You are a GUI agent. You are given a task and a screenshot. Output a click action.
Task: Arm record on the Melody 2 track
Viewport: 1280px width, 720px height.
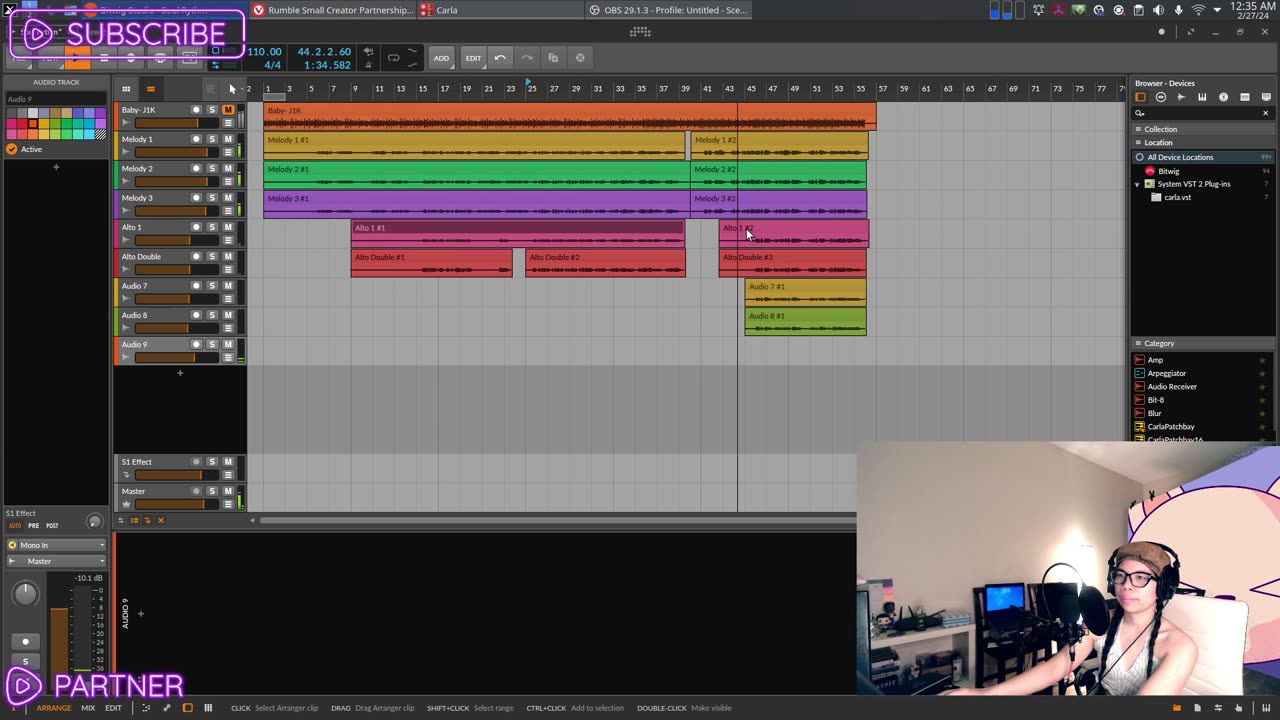coord(196,168)
